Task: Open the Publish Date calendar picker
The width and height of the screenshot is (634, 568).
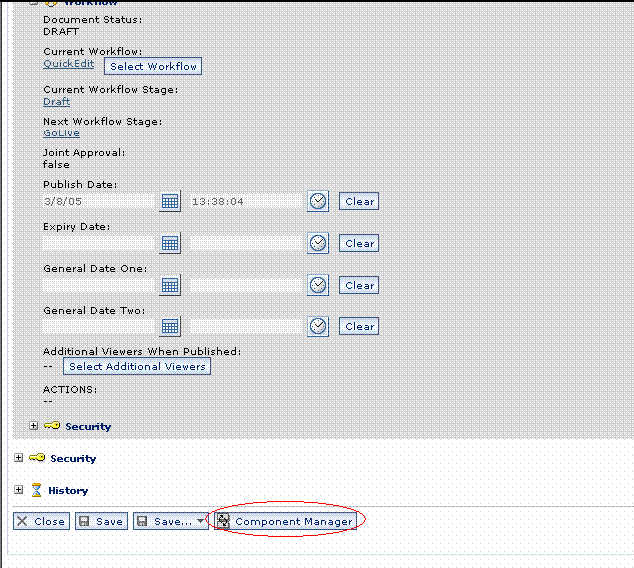Action: 170,201
